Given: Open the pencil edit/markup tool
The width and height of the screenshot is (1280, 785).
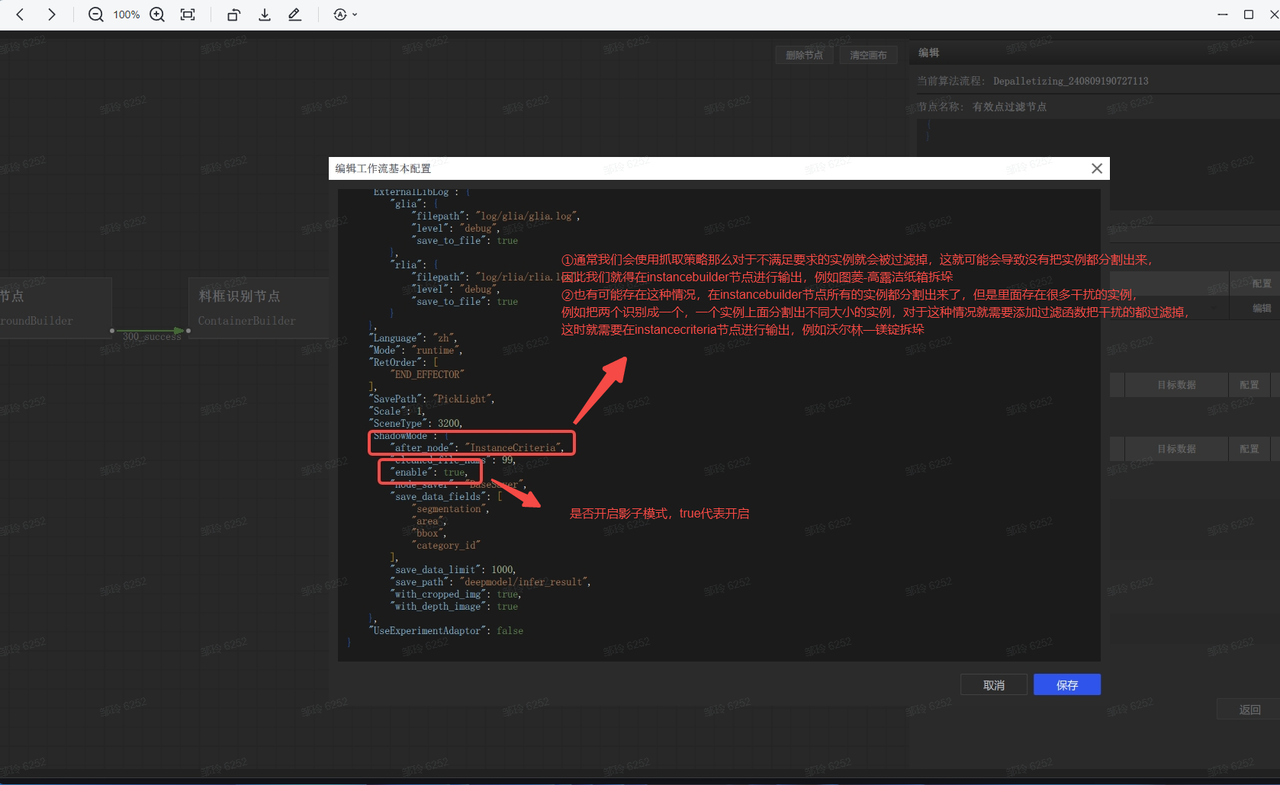Looking at the screenshot, I should click(294, 15).
